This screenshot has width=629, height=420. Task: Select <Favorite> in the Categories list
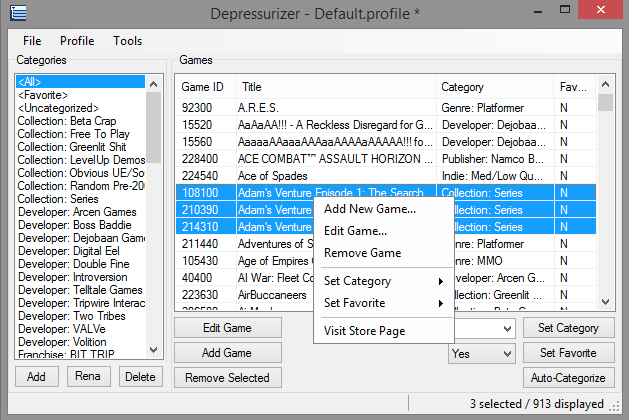(43, 94)
